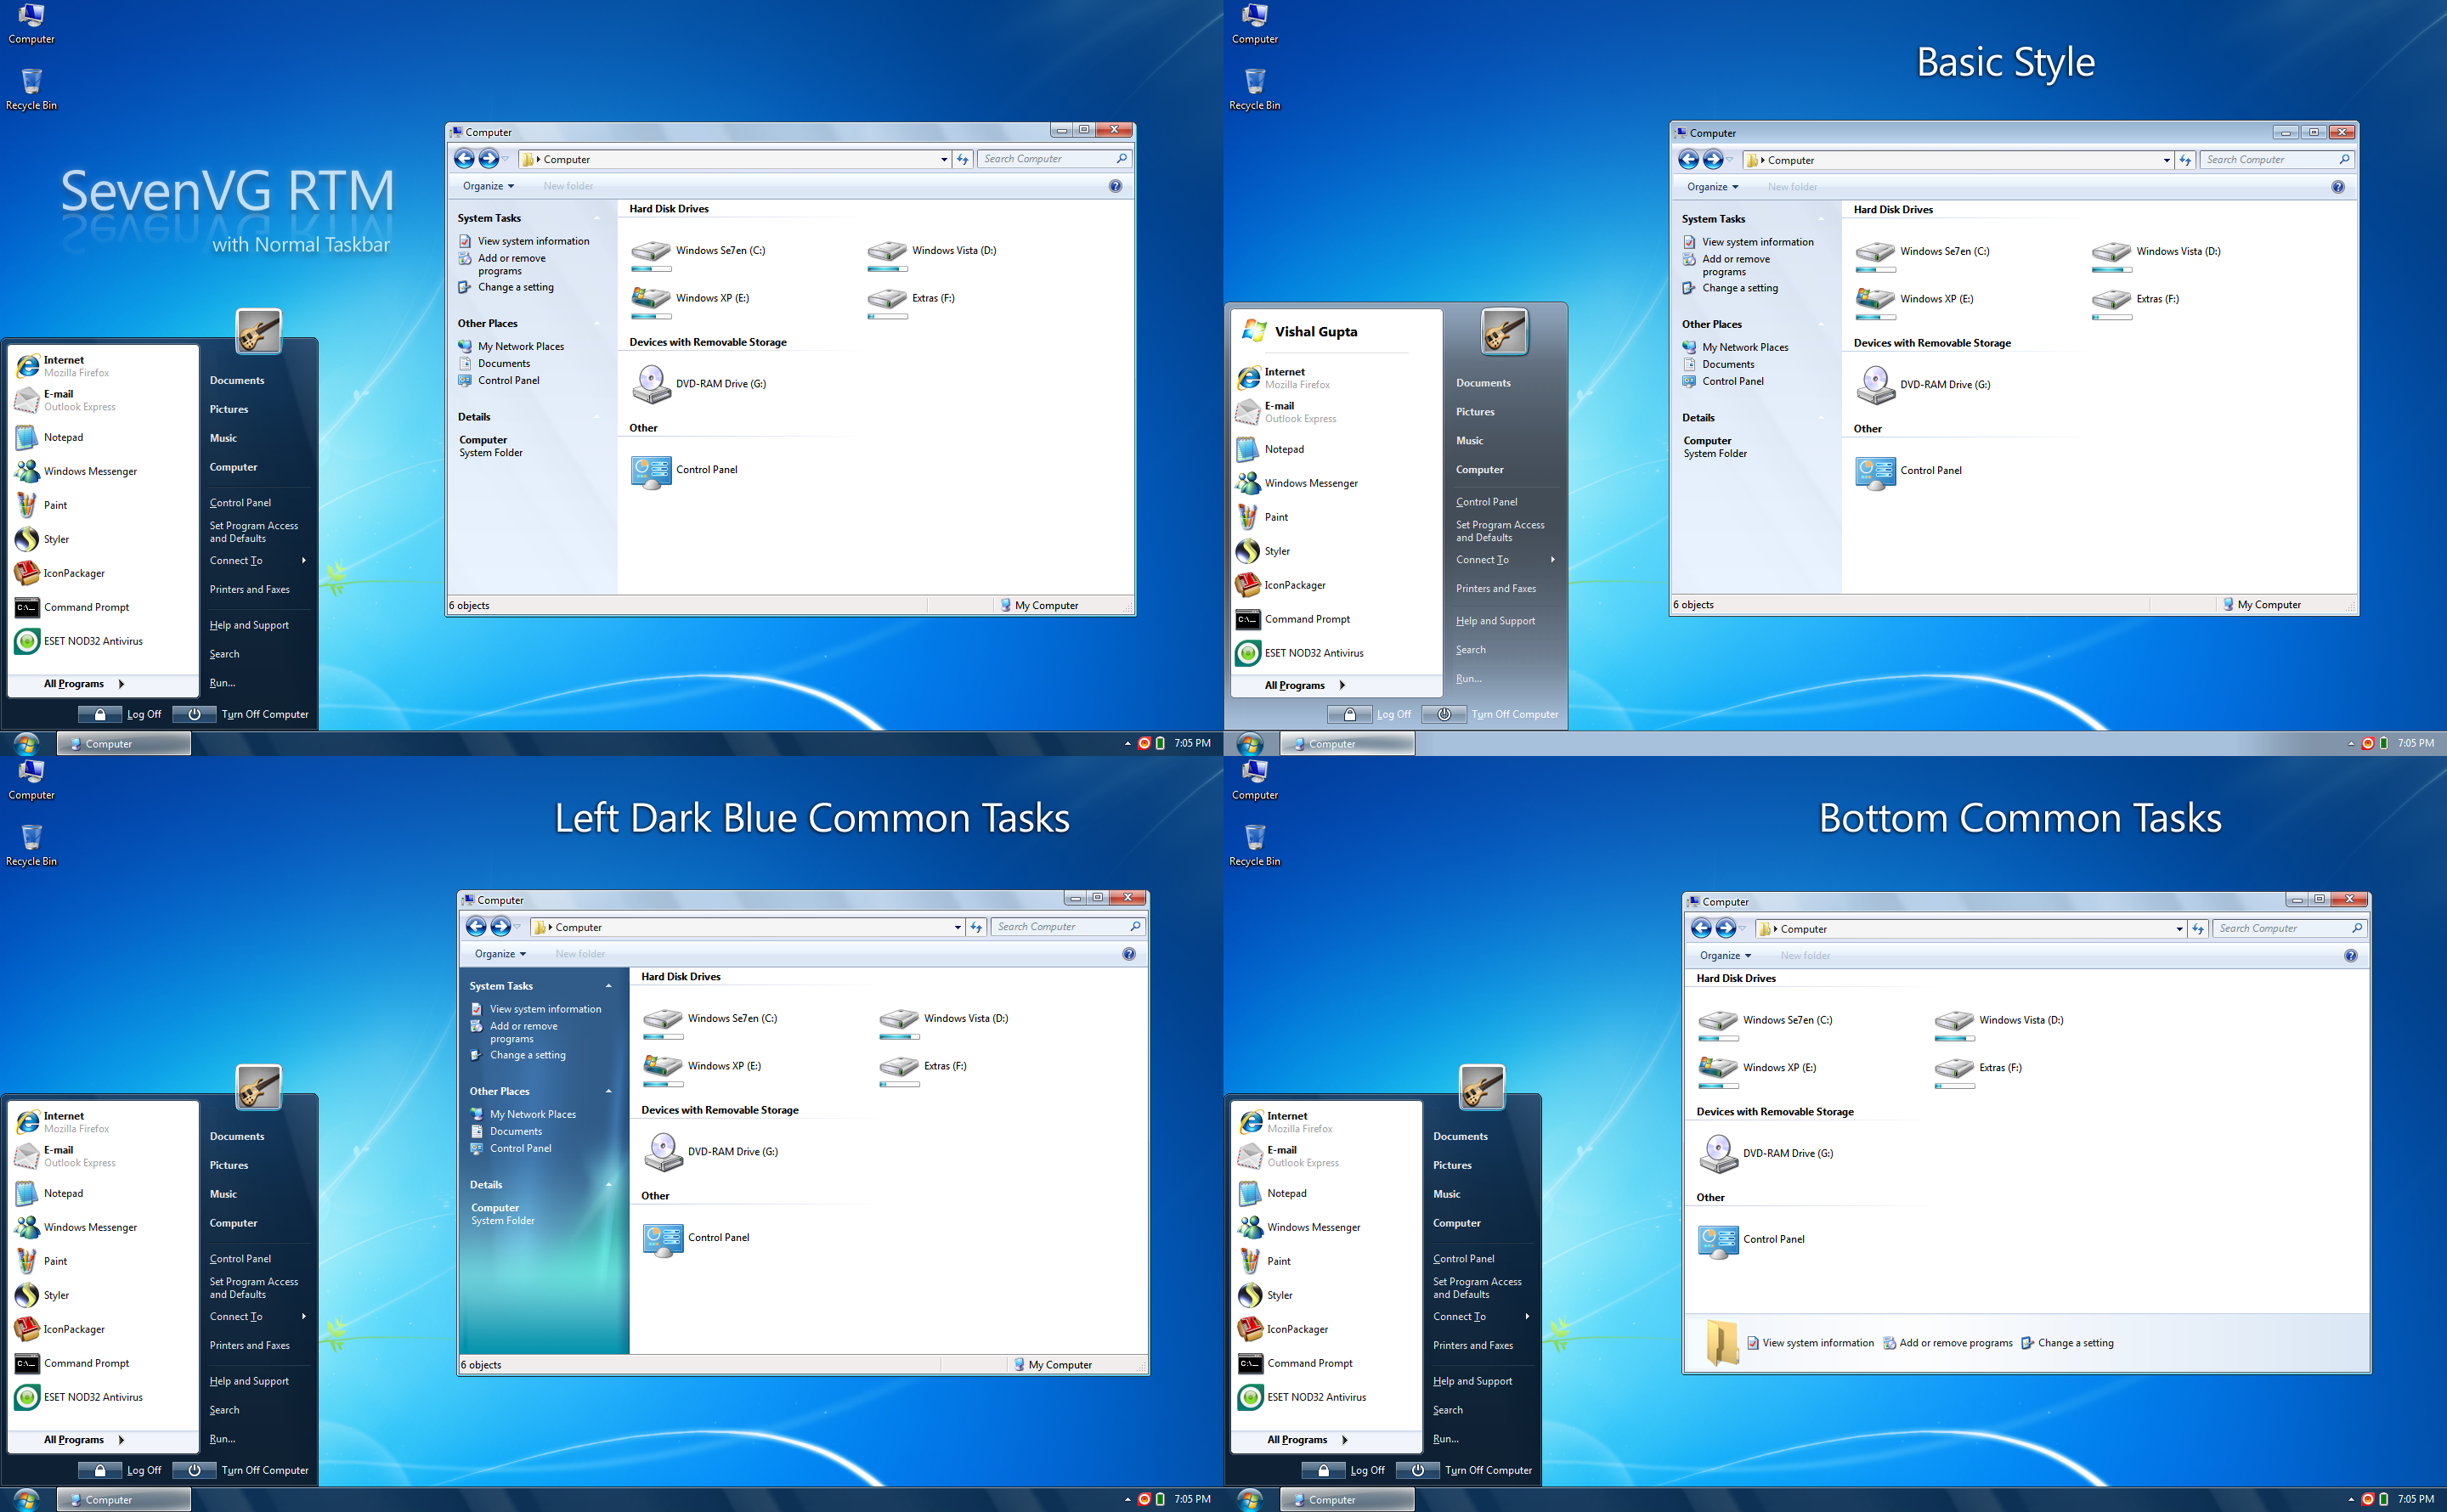Start Styler from the start menu
The height and width of the screenshot is (1512, 2447).
57,539
